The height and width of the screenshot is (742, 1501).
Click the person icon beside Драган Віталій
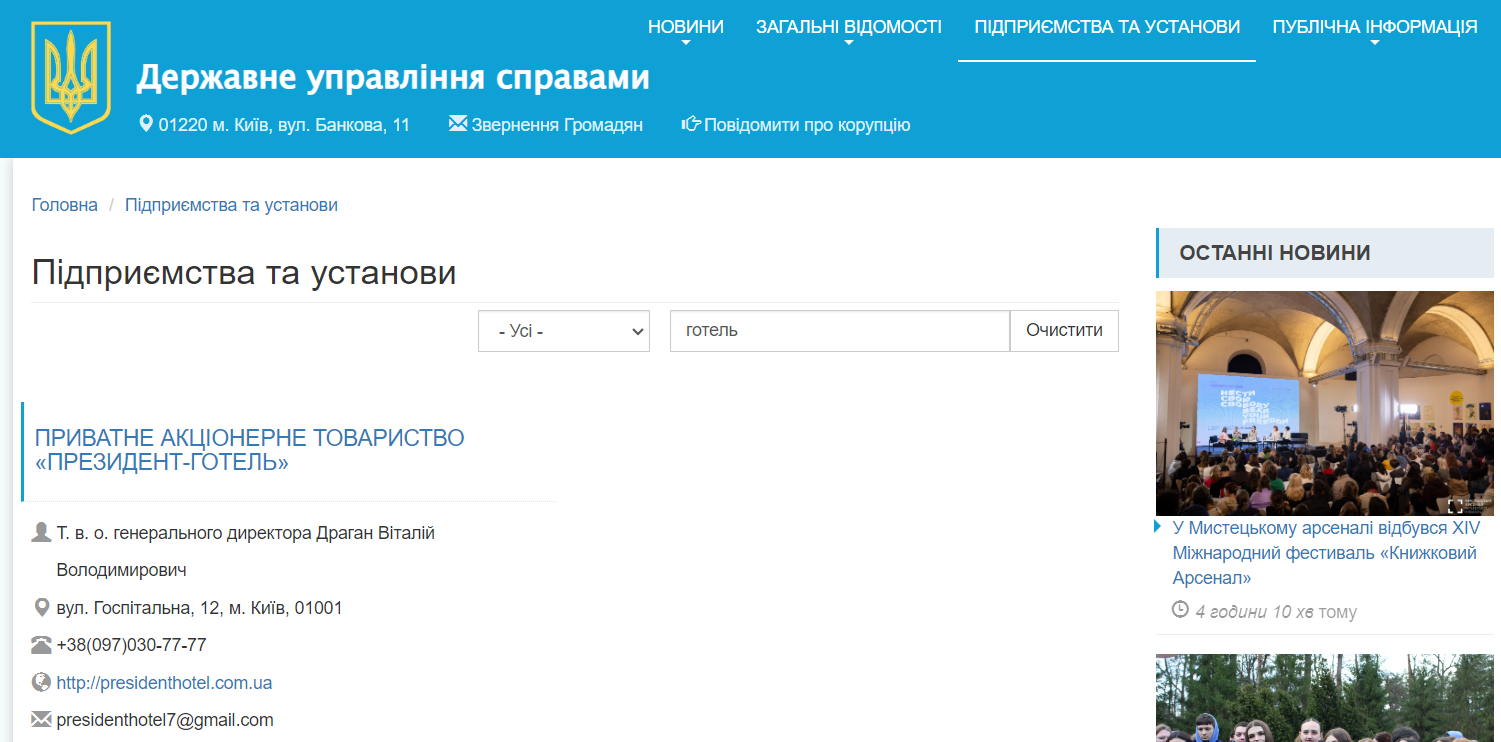[x=41, y=533]
